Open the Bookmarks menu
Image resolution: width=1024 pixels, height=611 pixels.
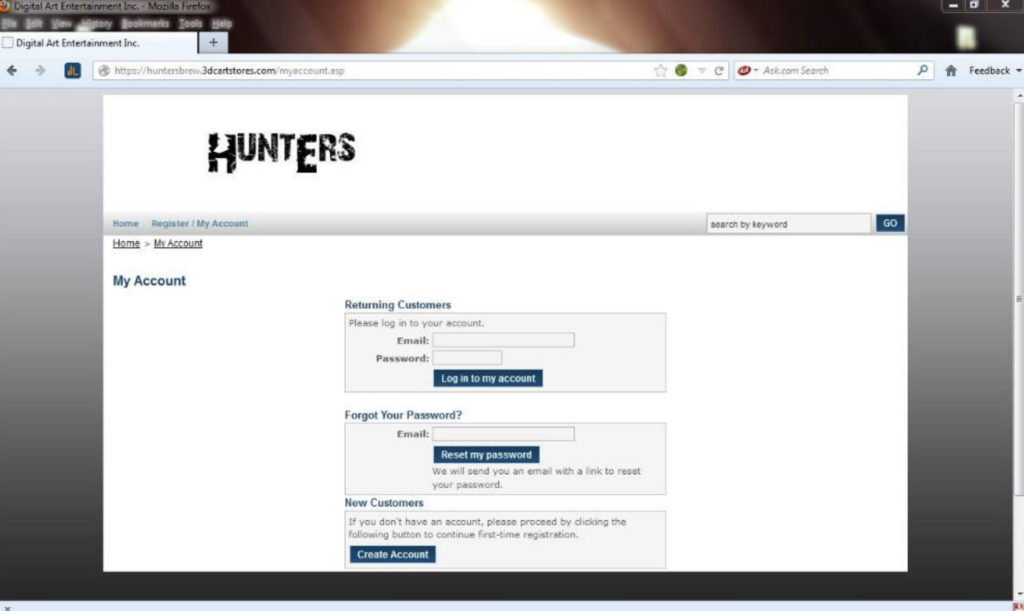click(146, 22)
